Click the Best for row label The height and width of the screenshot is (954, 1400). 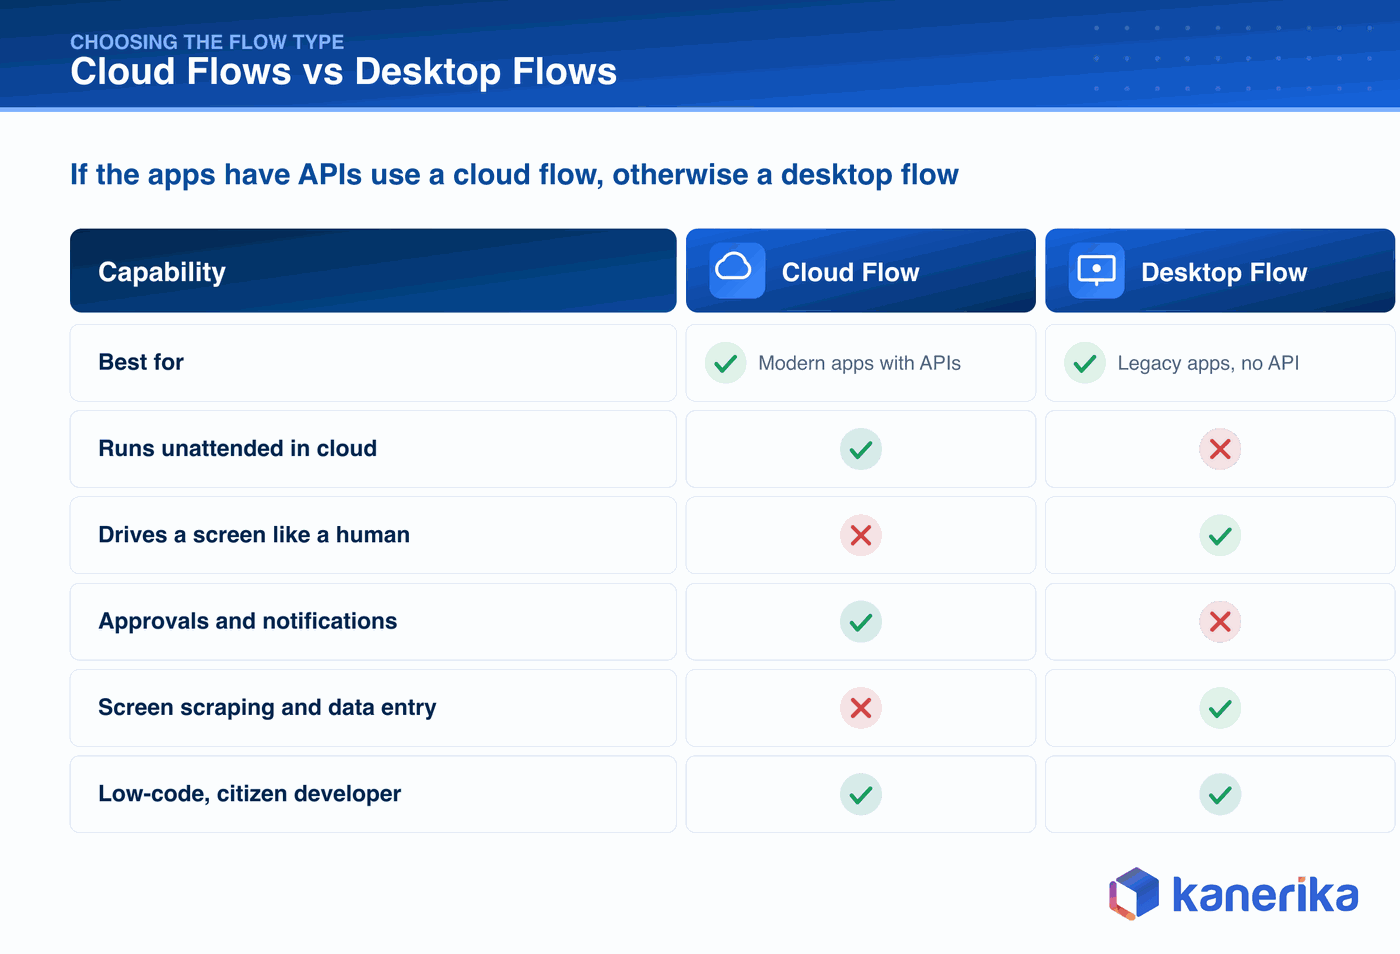point(141,362)
